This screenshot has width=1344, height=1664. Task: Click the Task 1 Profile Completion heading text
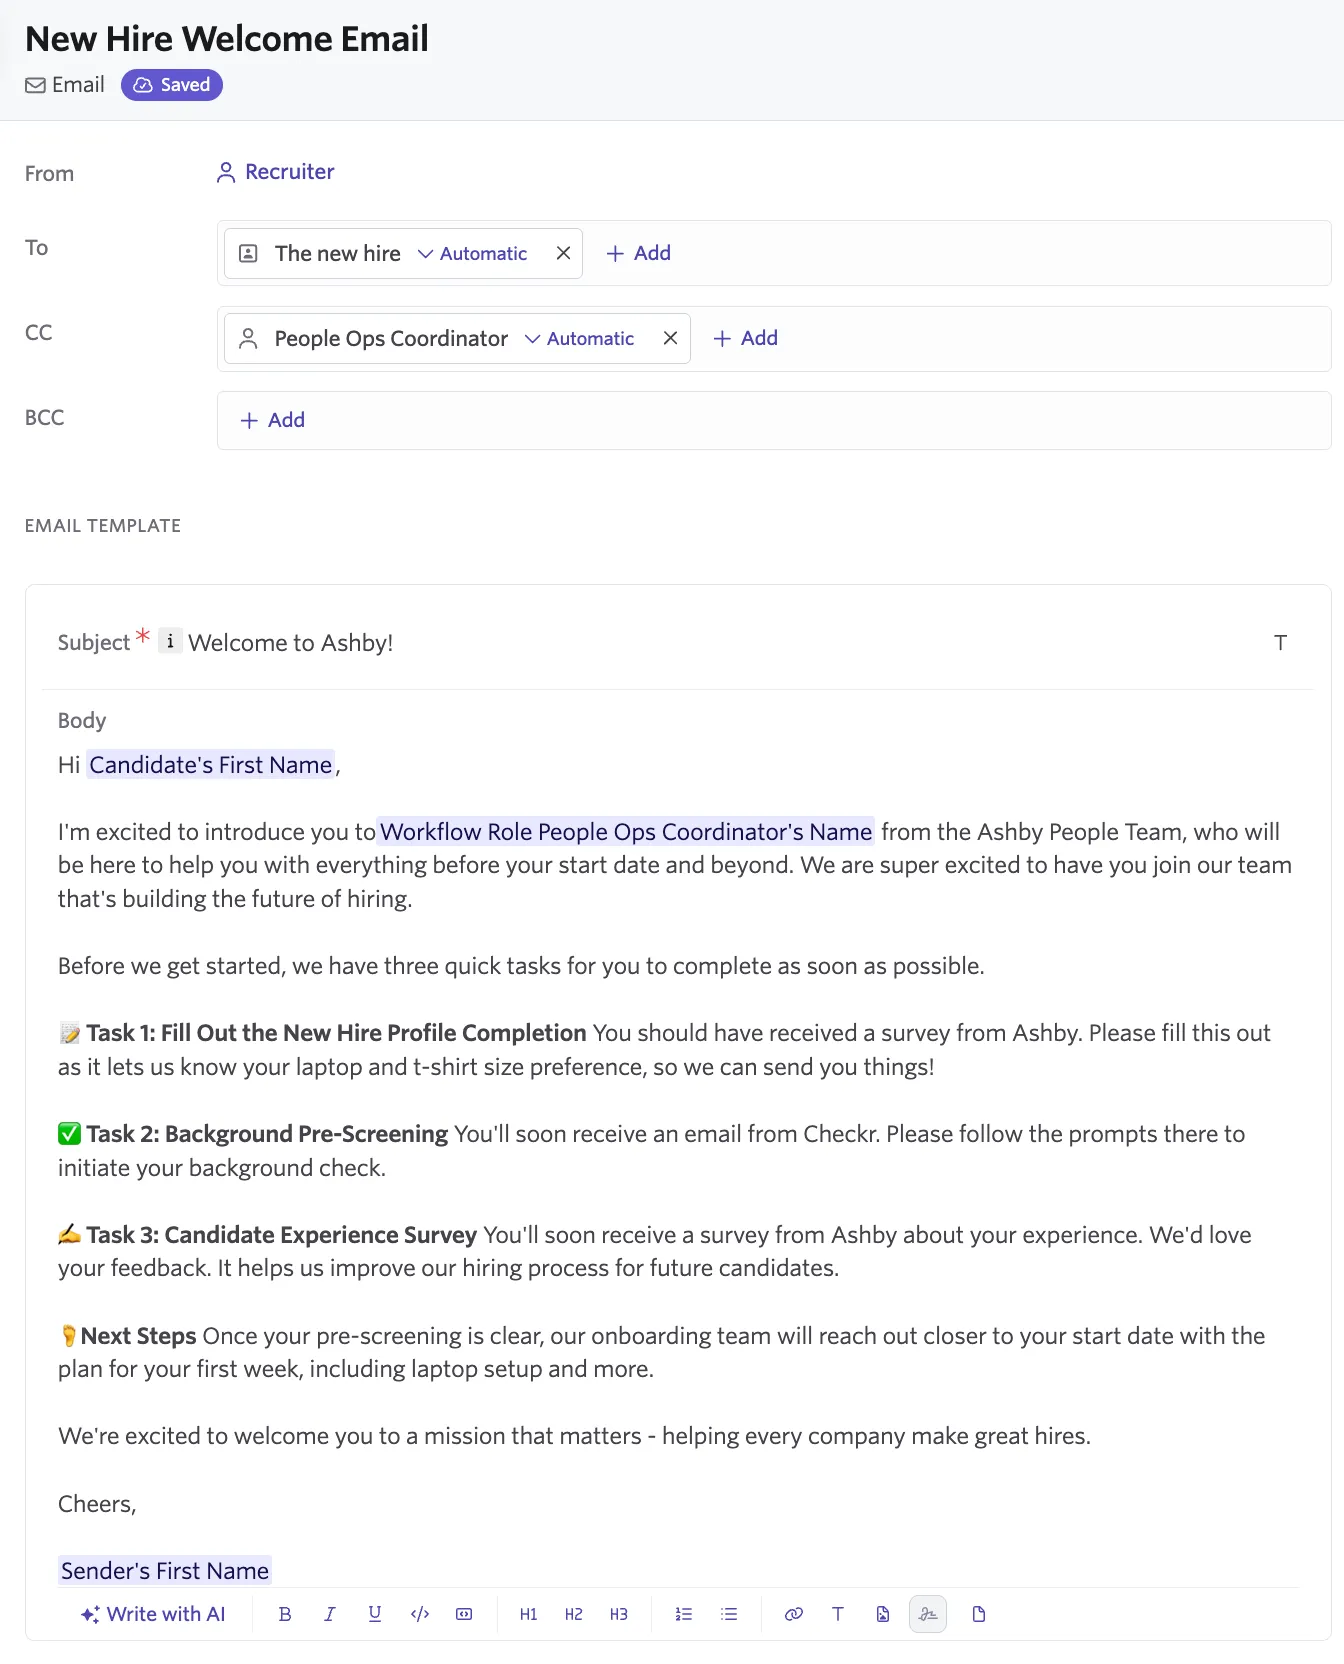click(x=336, y=1033)
